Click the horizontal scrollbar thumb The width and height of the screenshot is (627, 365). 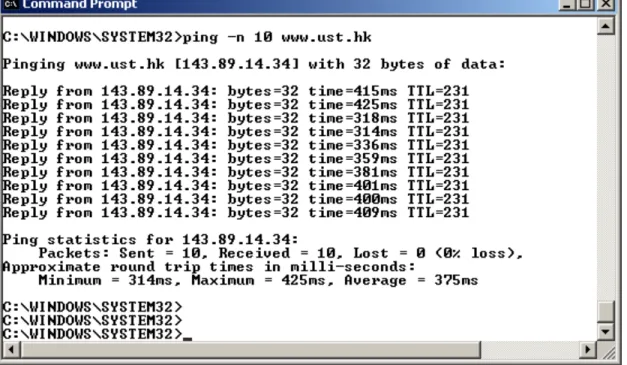[x=250, y=350]
